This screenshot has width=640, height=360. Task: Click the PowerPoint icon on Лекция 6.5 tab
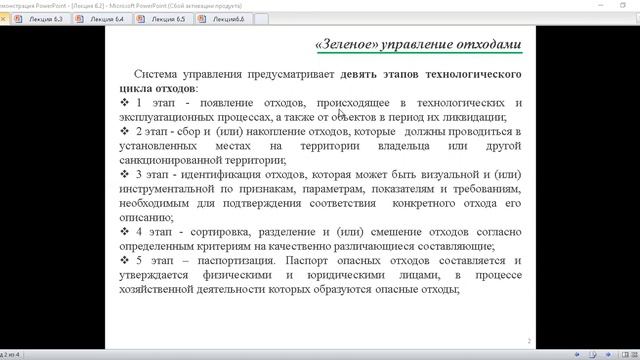tap(140, 19)
